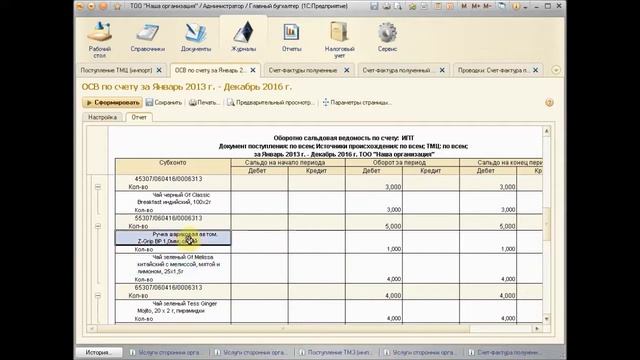Select the 65307/060416/0006313 cell
This screenshot has width=640, height=360.
pyautogui.click(x=173, y=288)
